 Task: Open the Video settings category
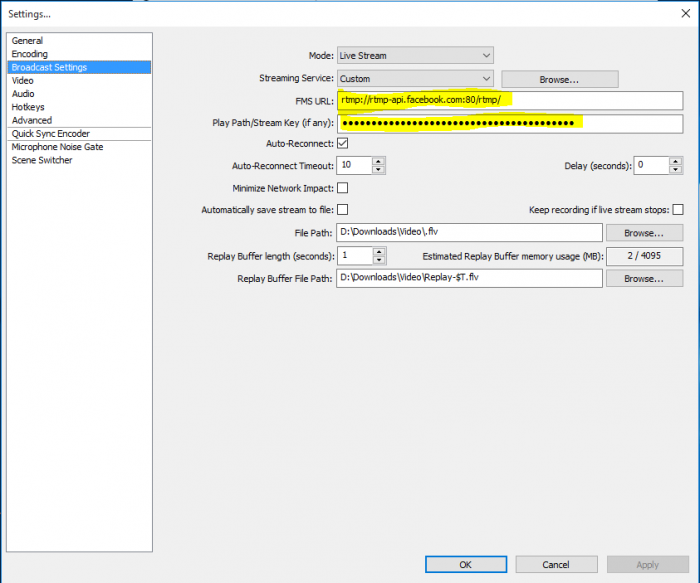pos(79,80)
